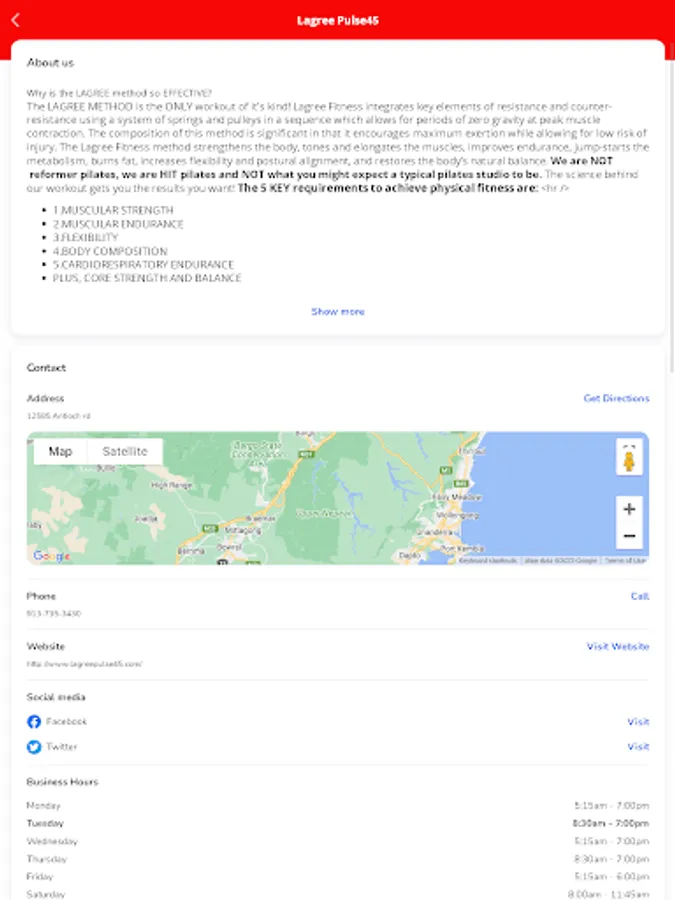Open Keyboard shortcuts on the map
This screenshot has height=900, width=675.
click(488, 560)
